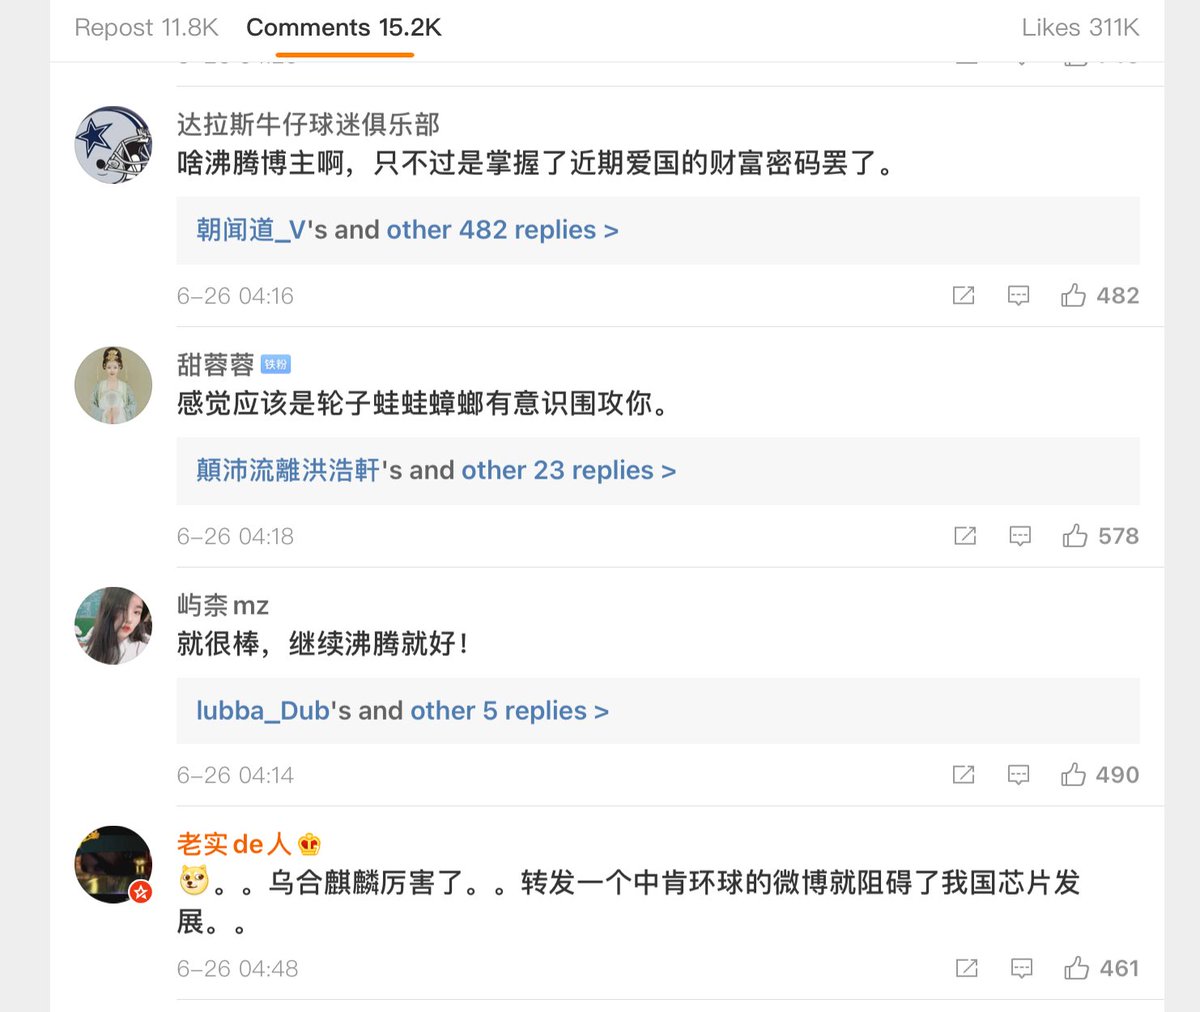Expand other 482 replies thread
Screen dimensions: 1200x1012
[x=502, y=230]
